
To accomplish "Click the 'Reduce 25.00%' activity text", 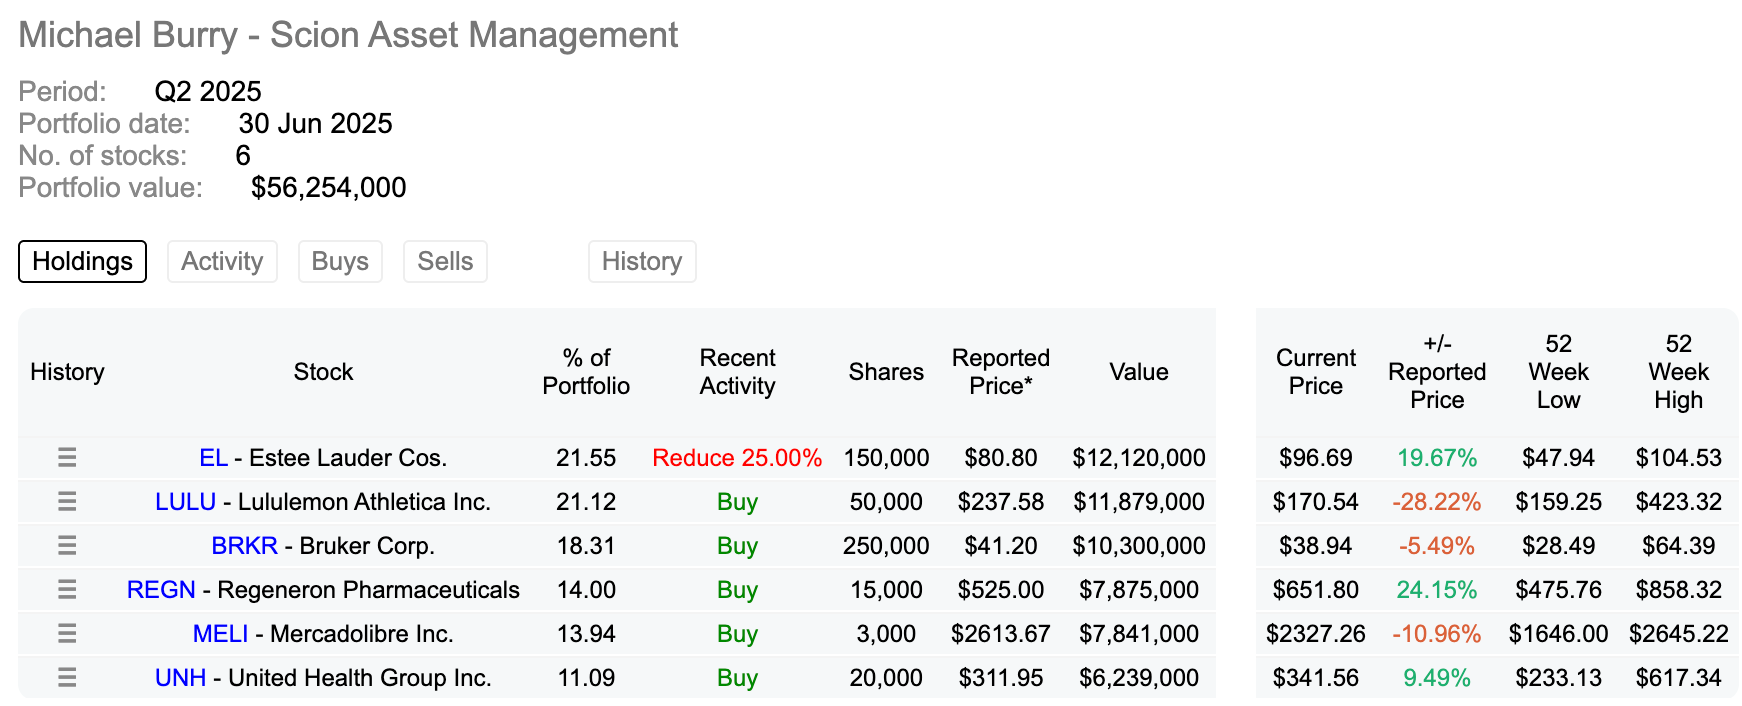I will point(737,458).
